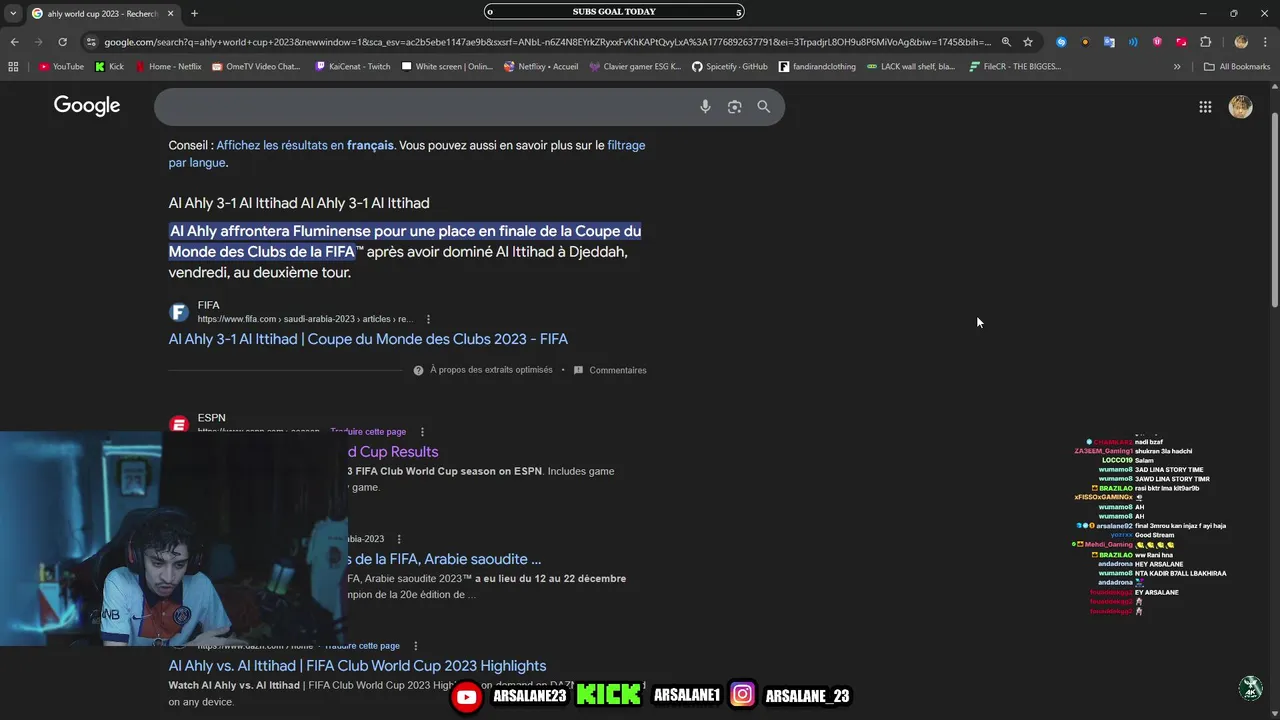Open the Home - Netflix bookmark
The height and width of the screenshot is (720, 1280).
tap(167, 67)
